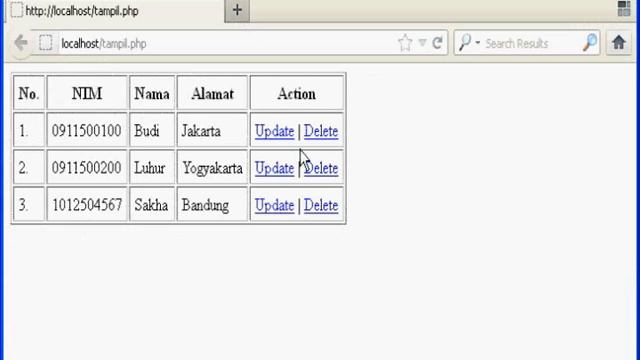Click Update link for Luhur
The width and height of the screenshot is (640, 360).
(274, 168)
